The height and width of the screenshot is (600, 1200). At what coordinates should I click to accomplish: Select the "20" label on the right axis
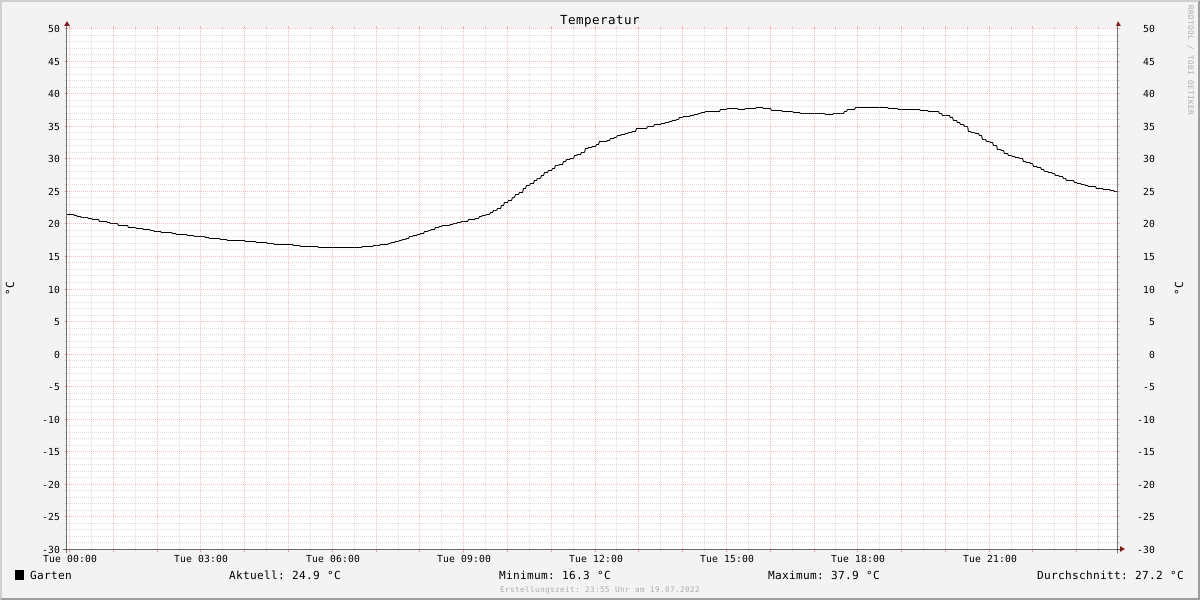[1149, 224]
